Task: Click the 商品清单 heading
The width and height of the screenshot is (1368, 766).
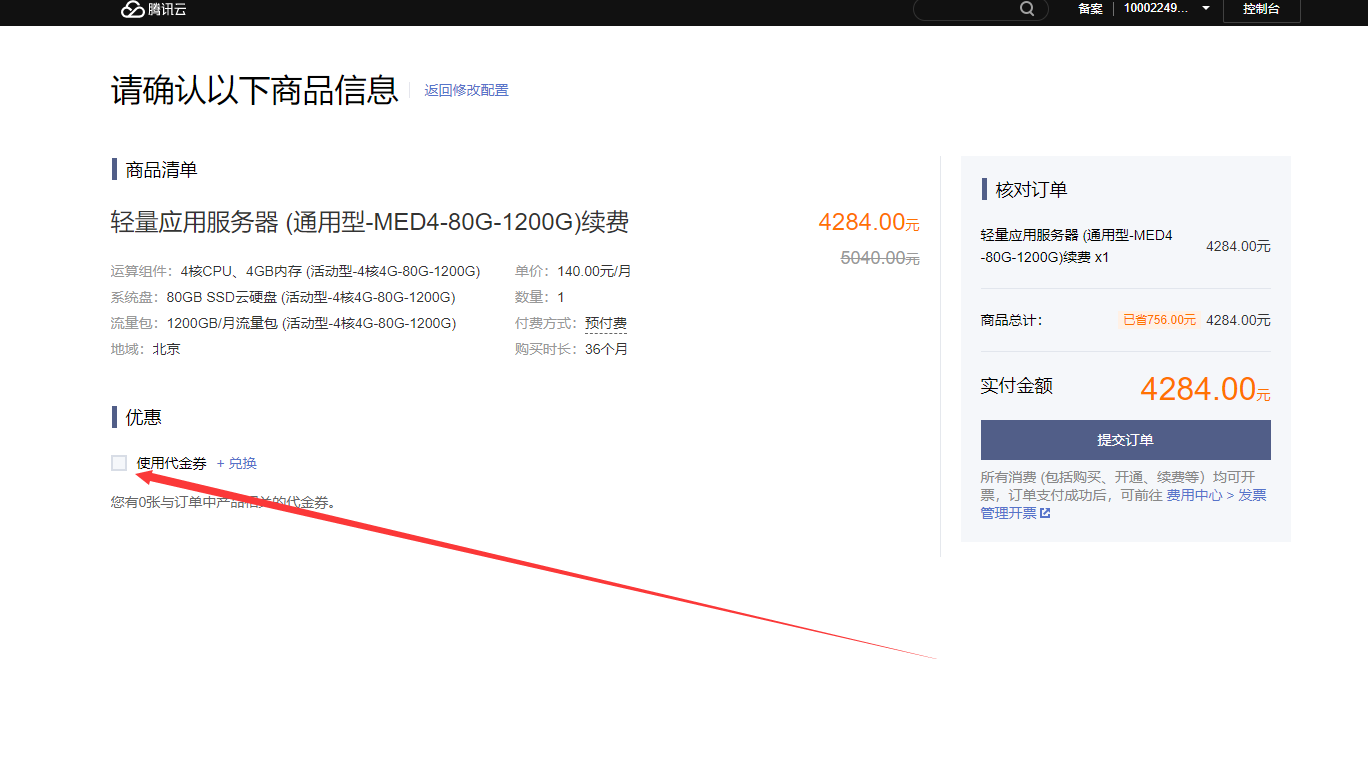Action: [x=161, y=169]
